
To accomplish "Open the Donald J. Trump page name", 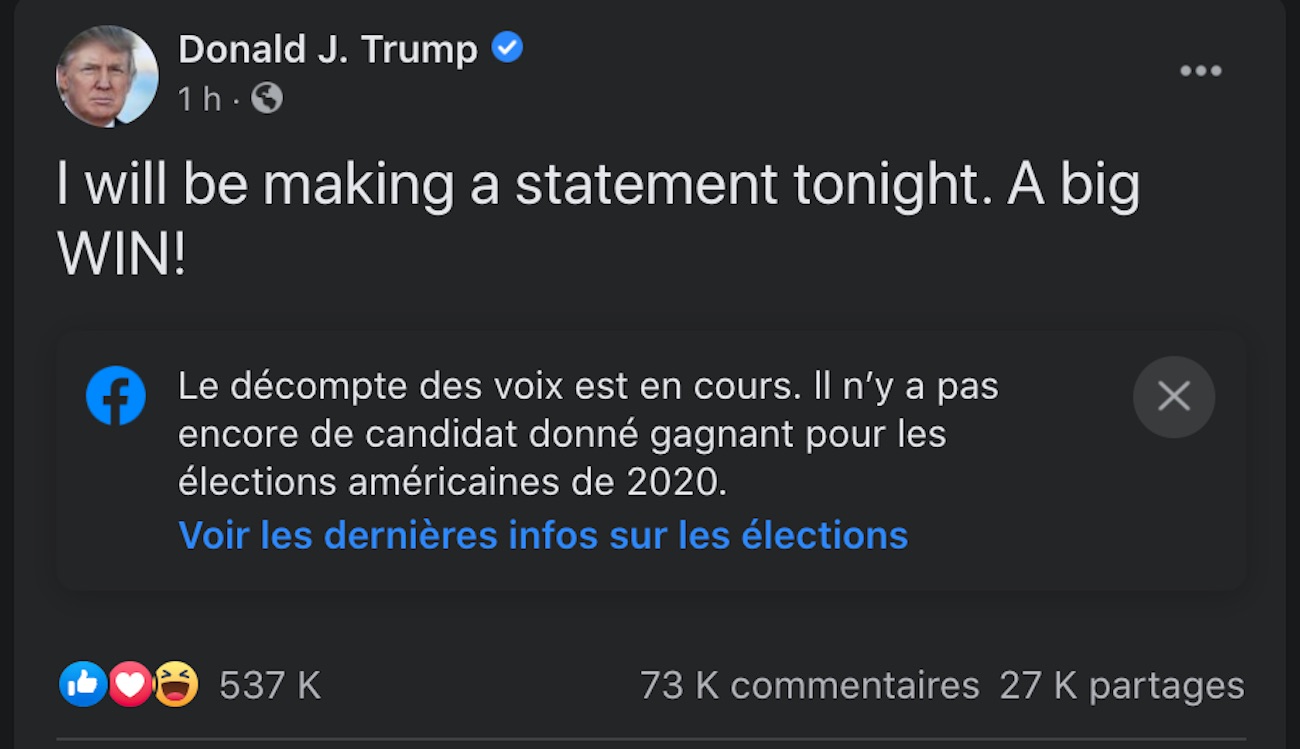I will point(328,48).
